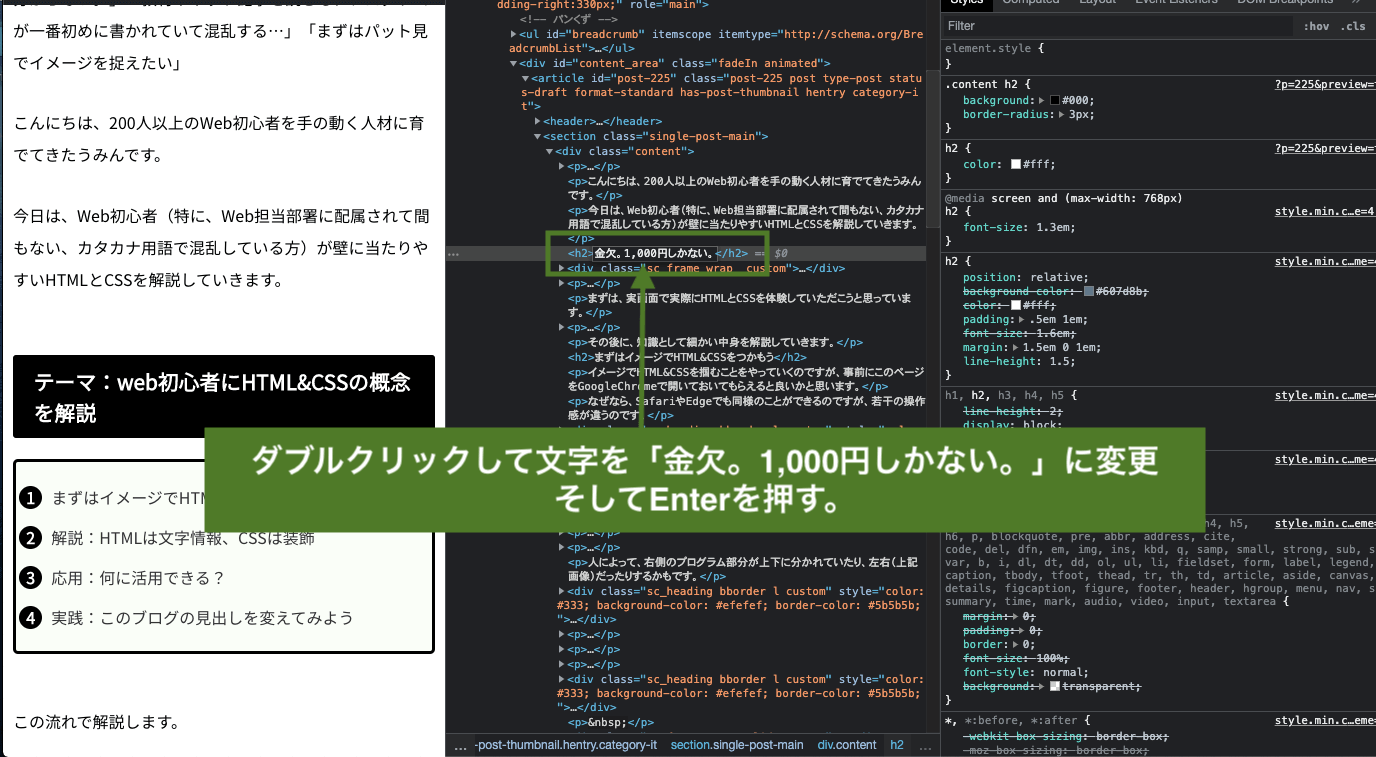Click the .content h2 selector text
Viewport: 1376px width, 757px height.
point(984,85)
